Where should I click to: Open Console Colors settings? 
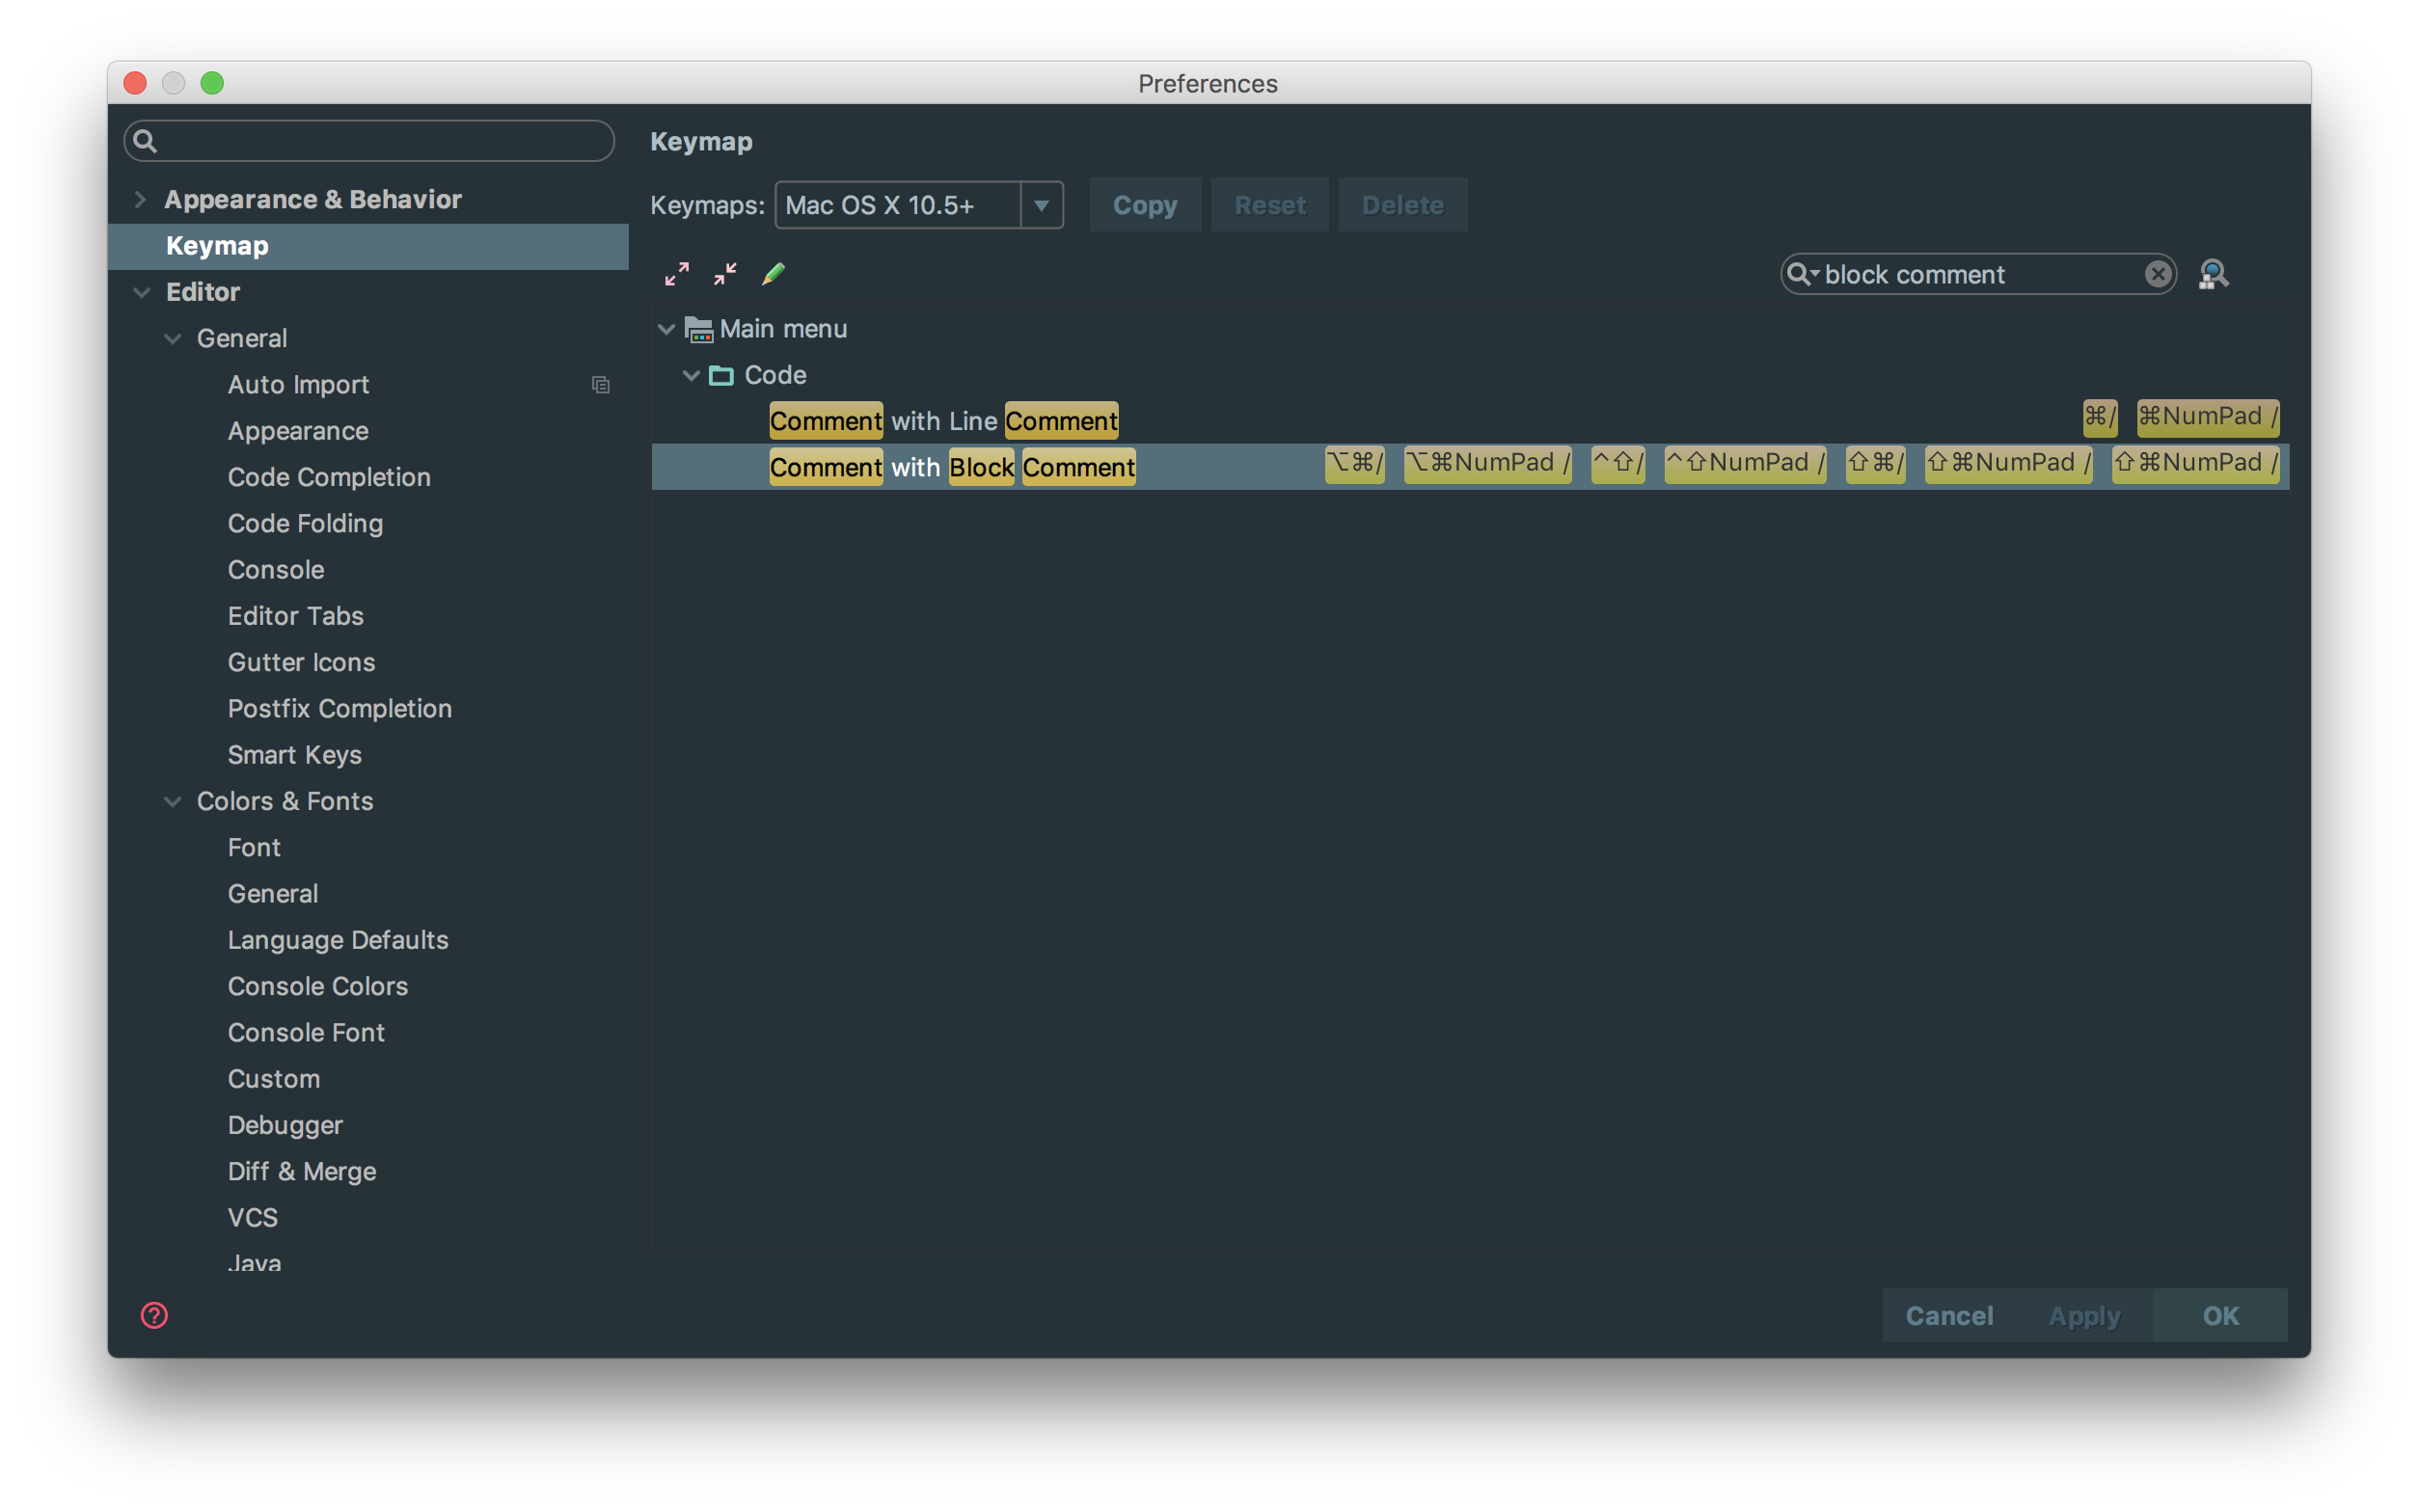coord(318,986)
